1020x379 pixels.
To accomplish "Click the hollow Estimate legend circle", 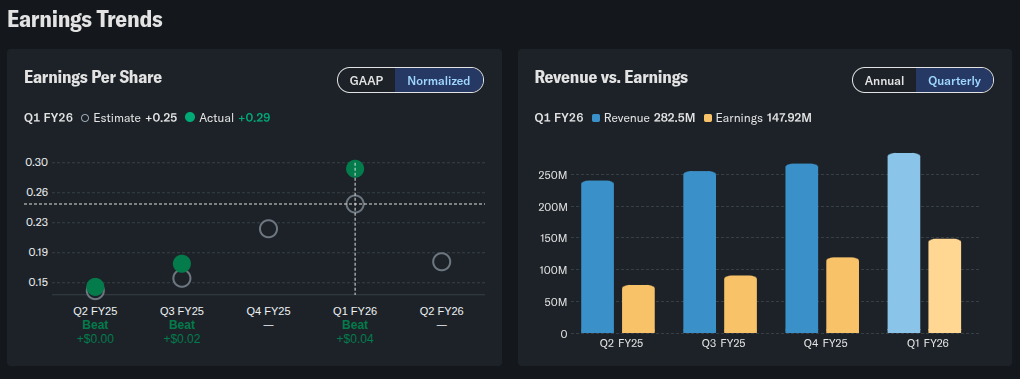I will pos(85,118).
